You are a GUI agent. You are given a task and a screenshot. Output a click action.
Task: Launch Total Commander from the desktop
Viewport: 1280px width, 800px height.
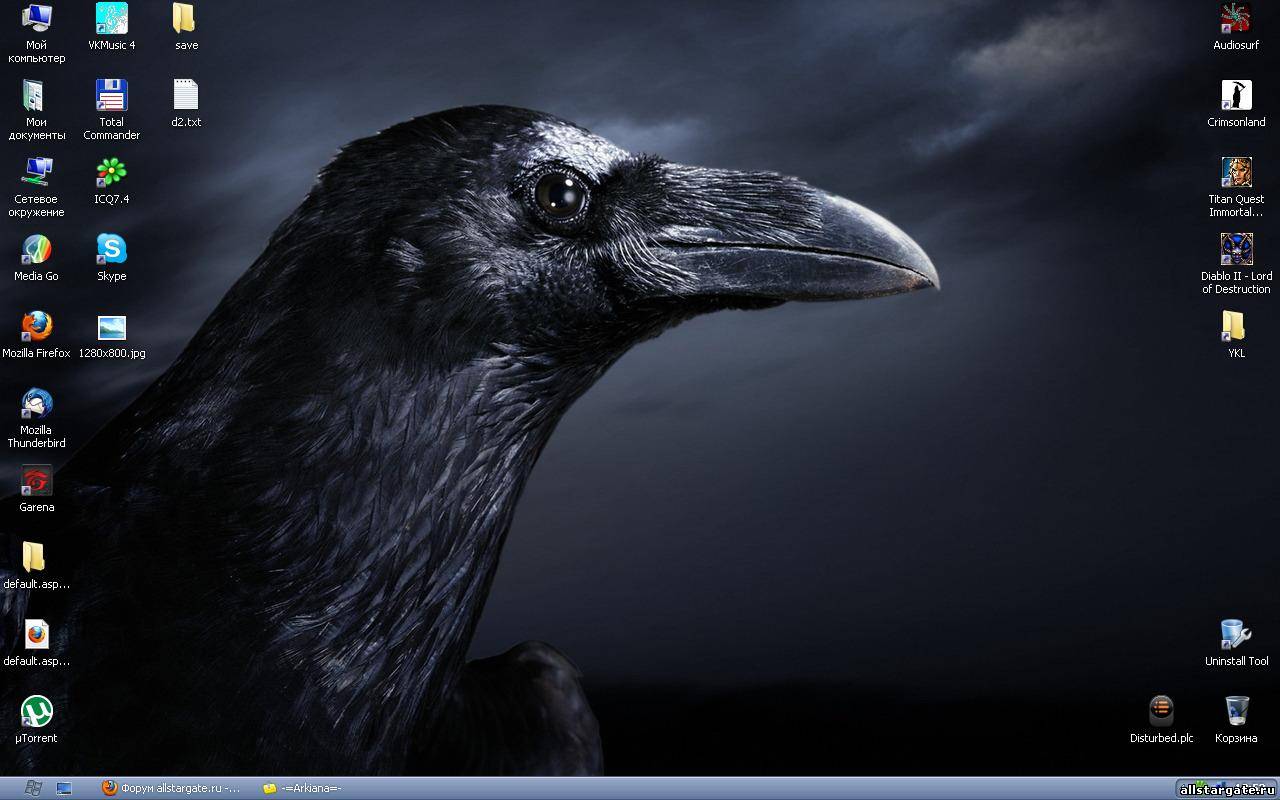[x=111, y=96]
